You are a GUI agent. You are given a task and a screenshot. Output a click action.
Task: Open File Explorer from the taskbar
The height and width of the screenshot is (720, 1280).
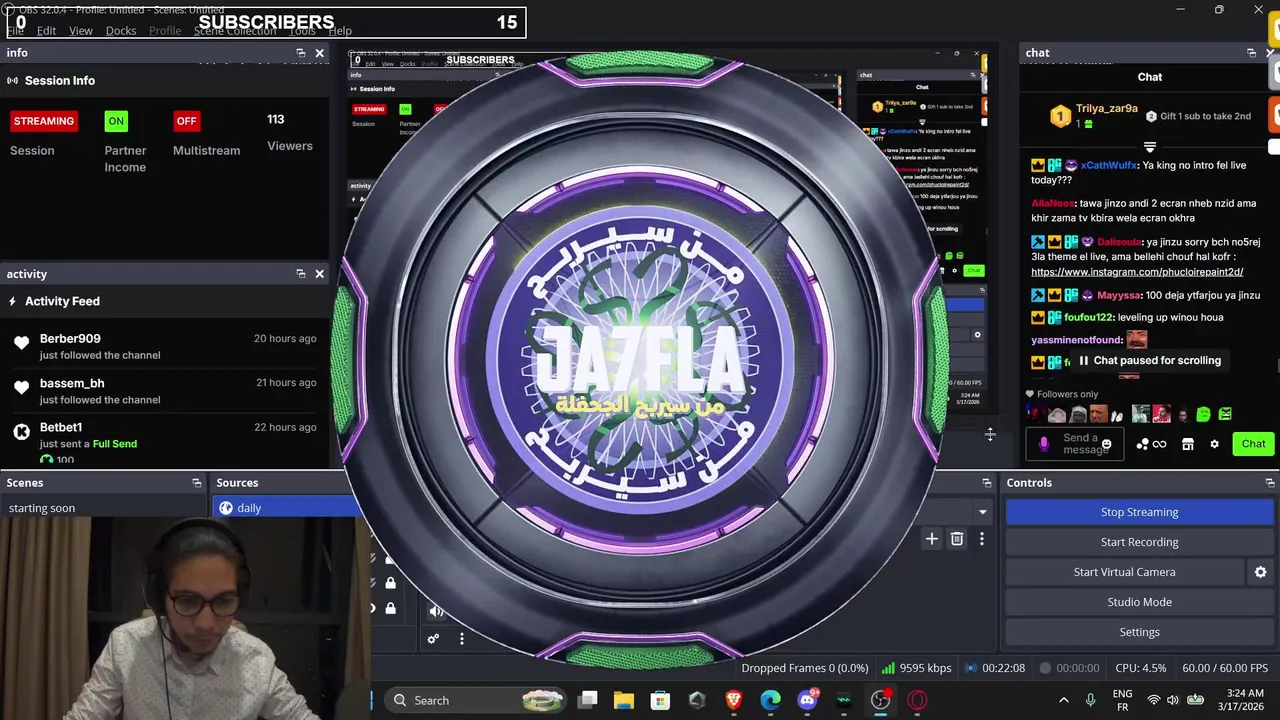tap(624, 700)
